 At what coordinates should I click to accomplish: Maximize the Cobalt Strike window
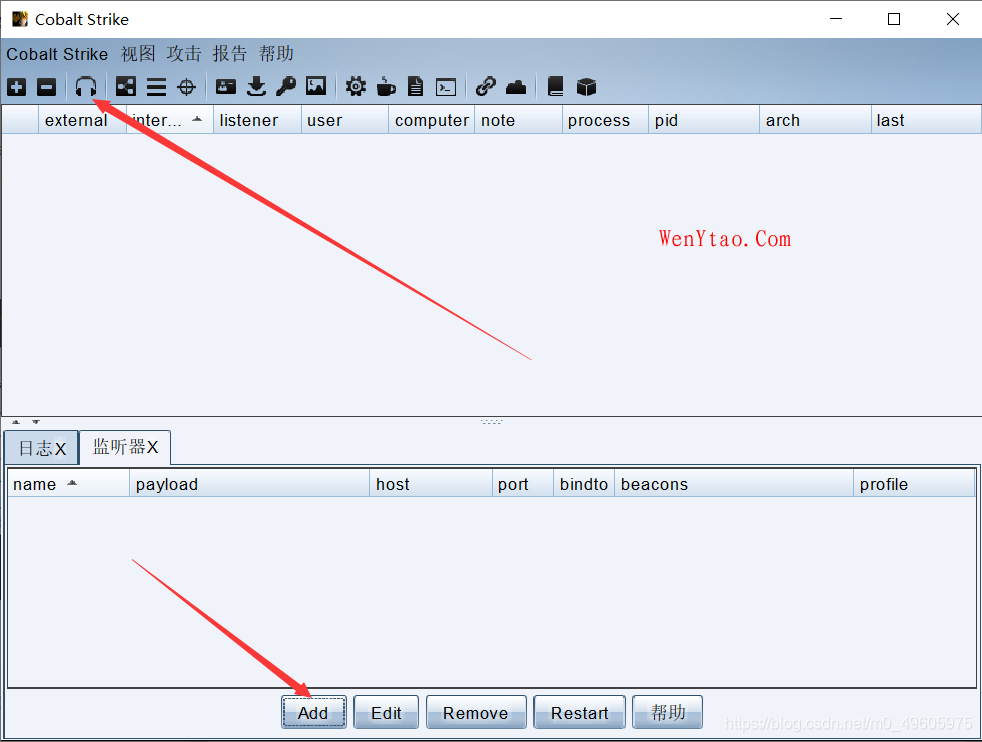[x=894, y=19]
